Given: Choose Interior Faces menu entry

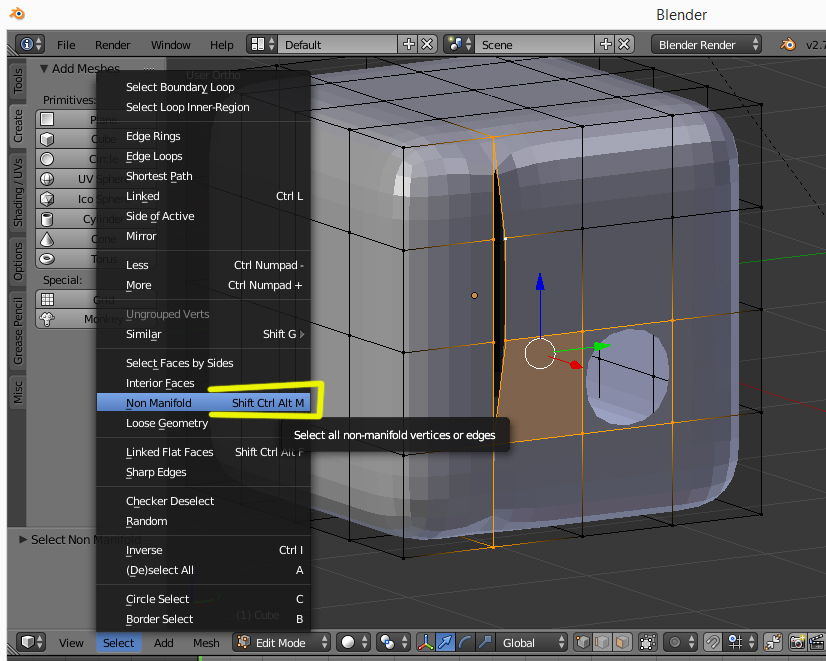Looking at the screenshot, I should (203, 383).
